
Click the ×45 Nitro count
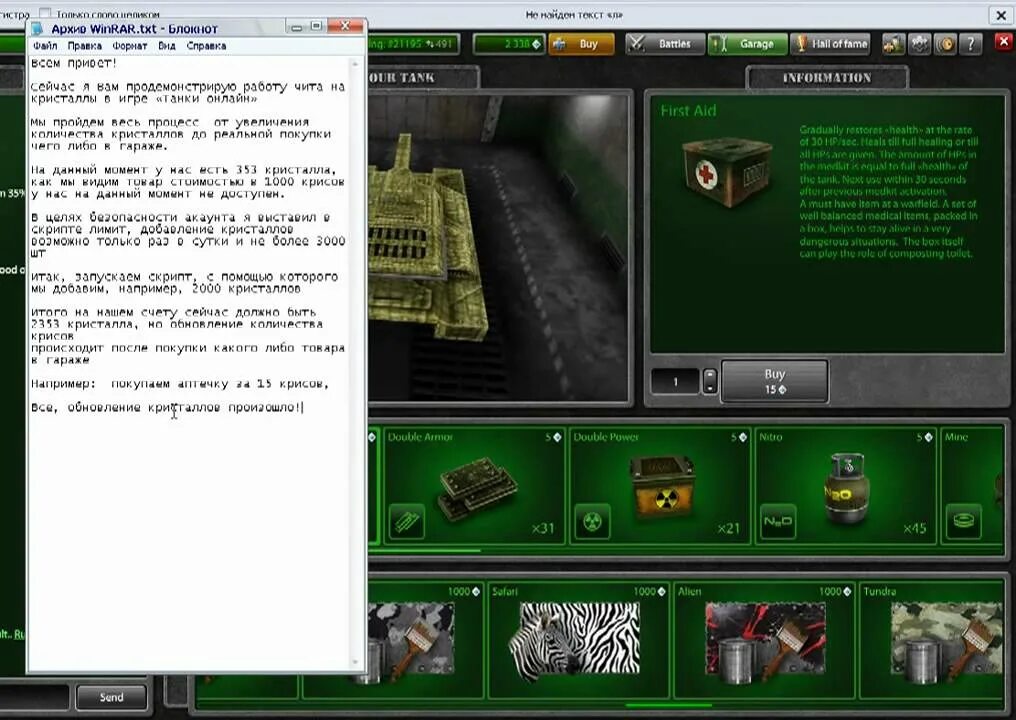(x=914, y=529)
